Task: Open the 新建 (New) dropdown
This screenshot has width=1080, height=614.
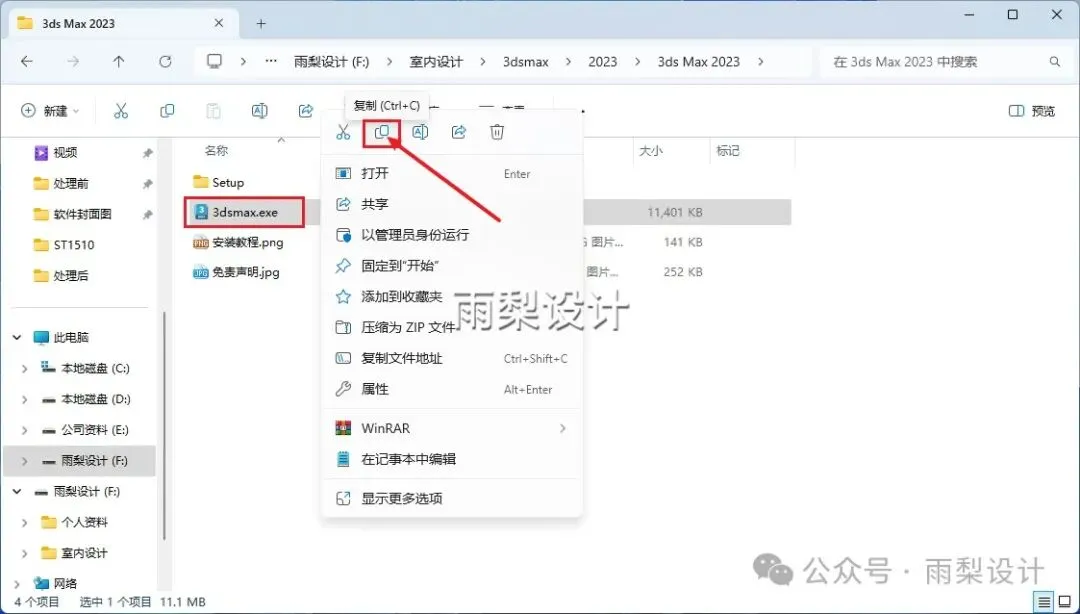Action: [50, 111]
